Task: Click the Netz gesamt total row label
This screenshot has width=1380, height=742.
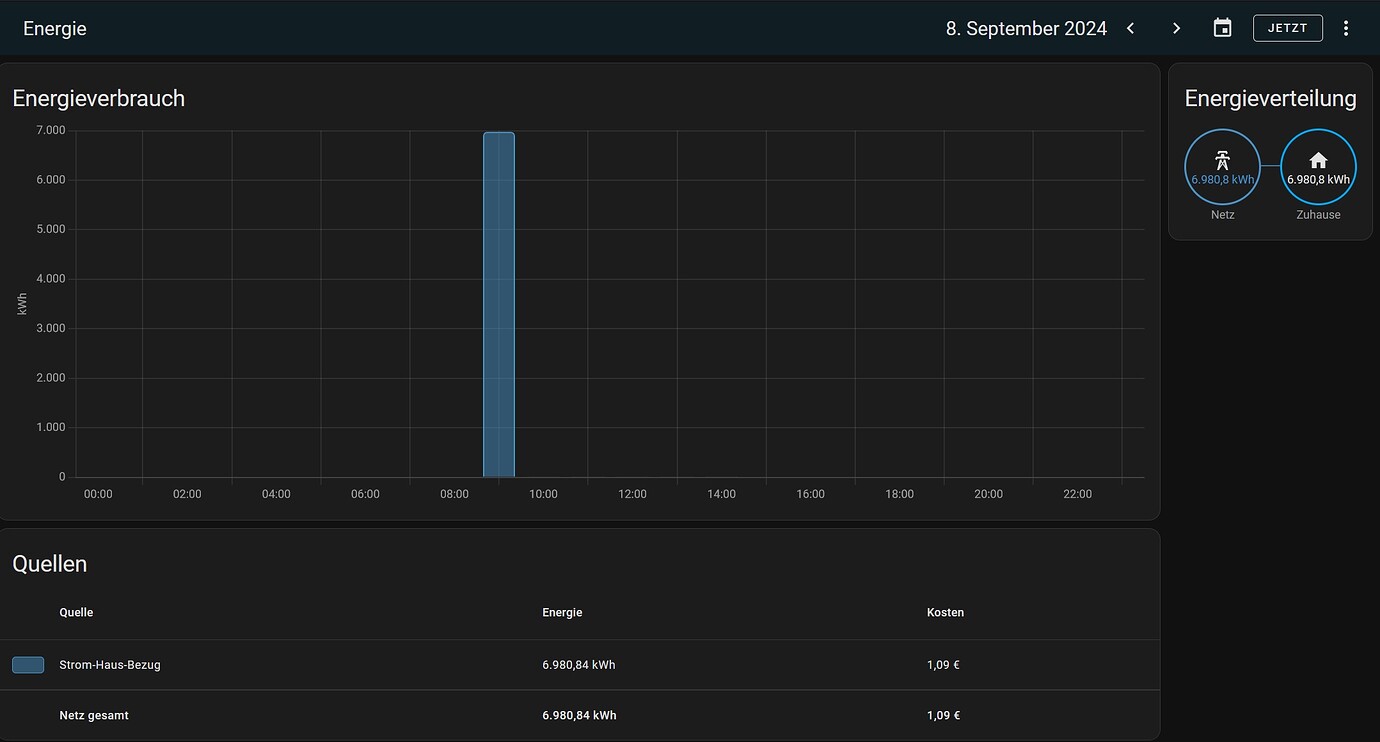Action: (94, 715)
